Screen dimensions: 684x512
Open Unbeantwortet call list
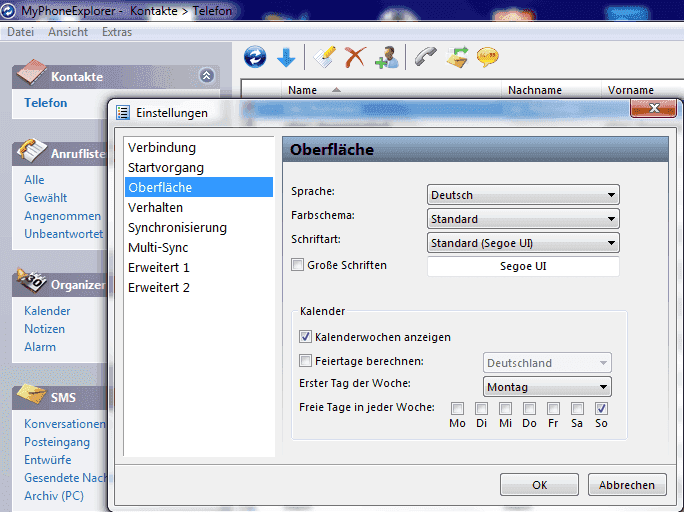coord(64,234)
